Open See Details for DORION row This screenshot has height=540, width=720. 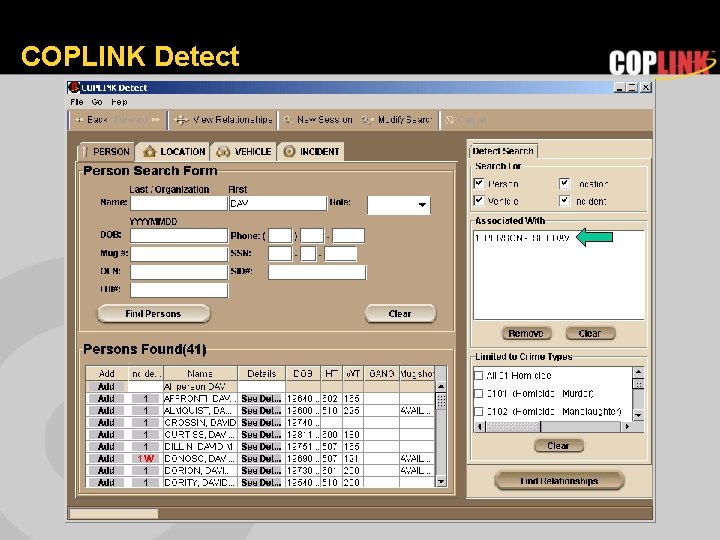[x=261, y=470]
